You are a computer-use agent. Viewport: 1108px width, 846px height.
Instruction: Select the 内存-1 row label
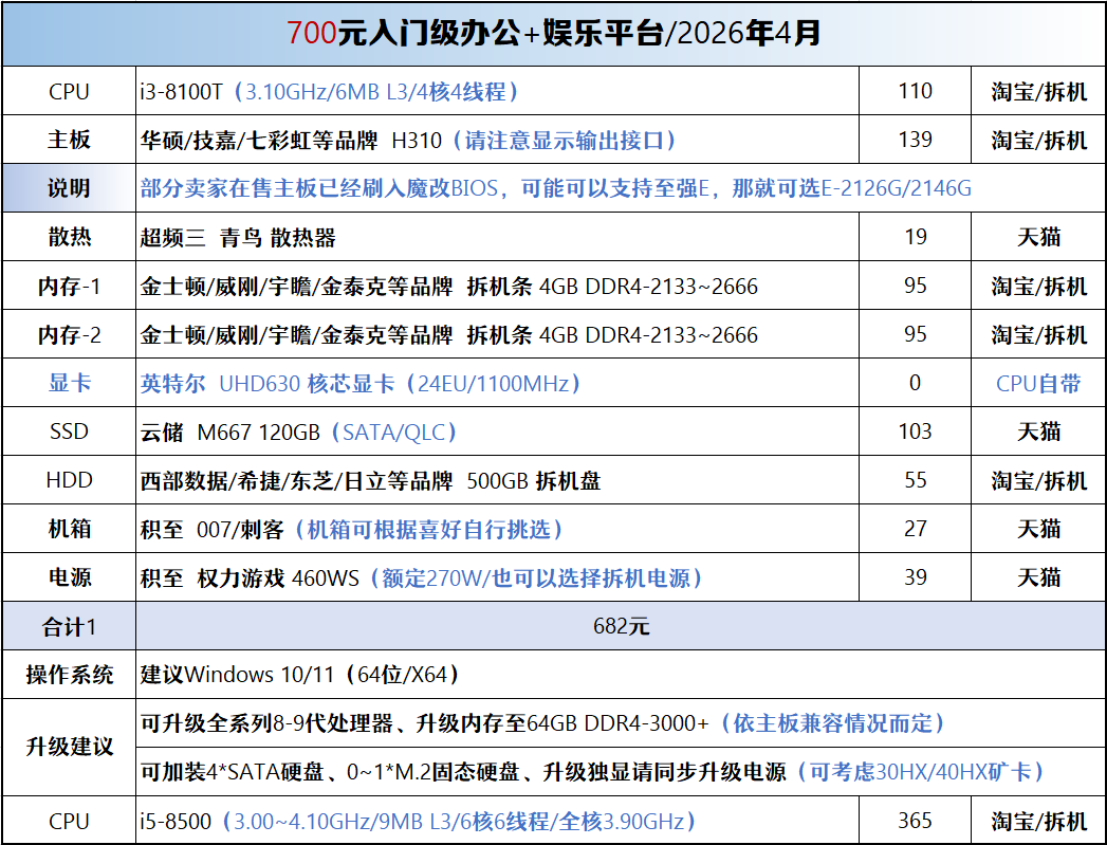point(69,286)
